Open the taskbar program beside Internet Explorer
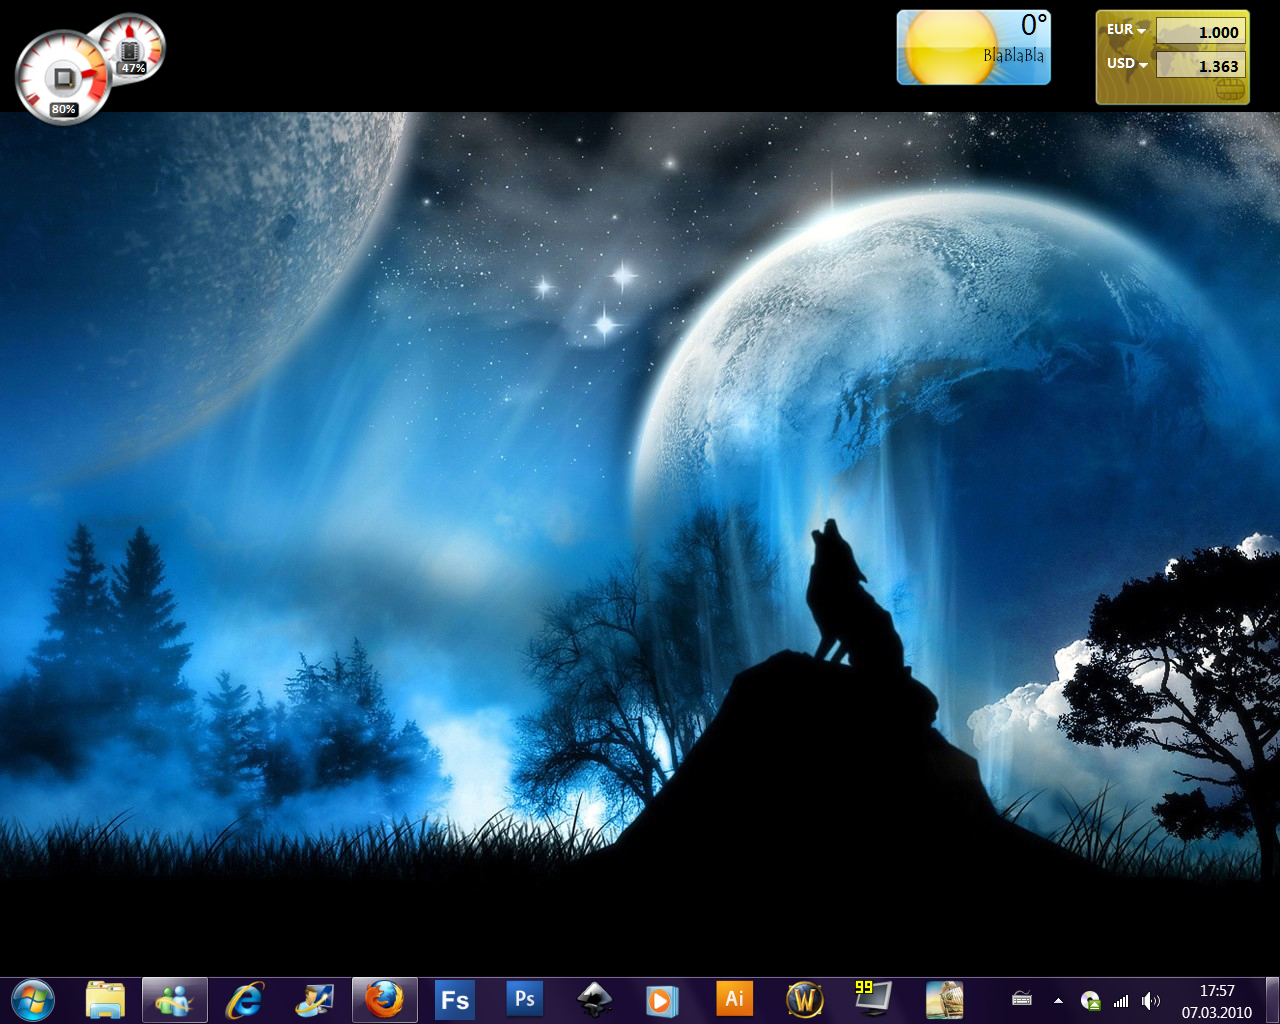 (315, 1000)
